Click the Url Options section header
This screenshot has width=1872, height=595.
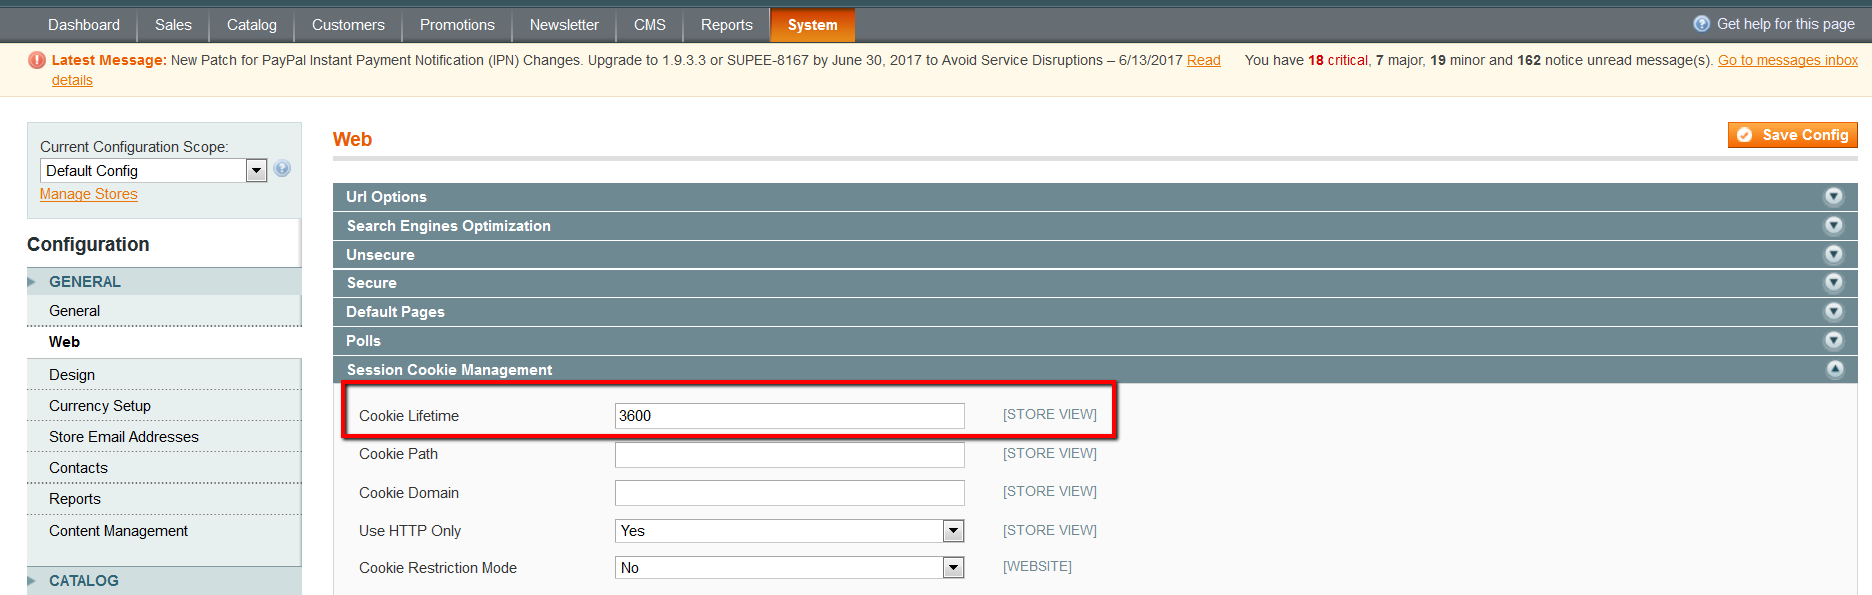(1095, 197)
